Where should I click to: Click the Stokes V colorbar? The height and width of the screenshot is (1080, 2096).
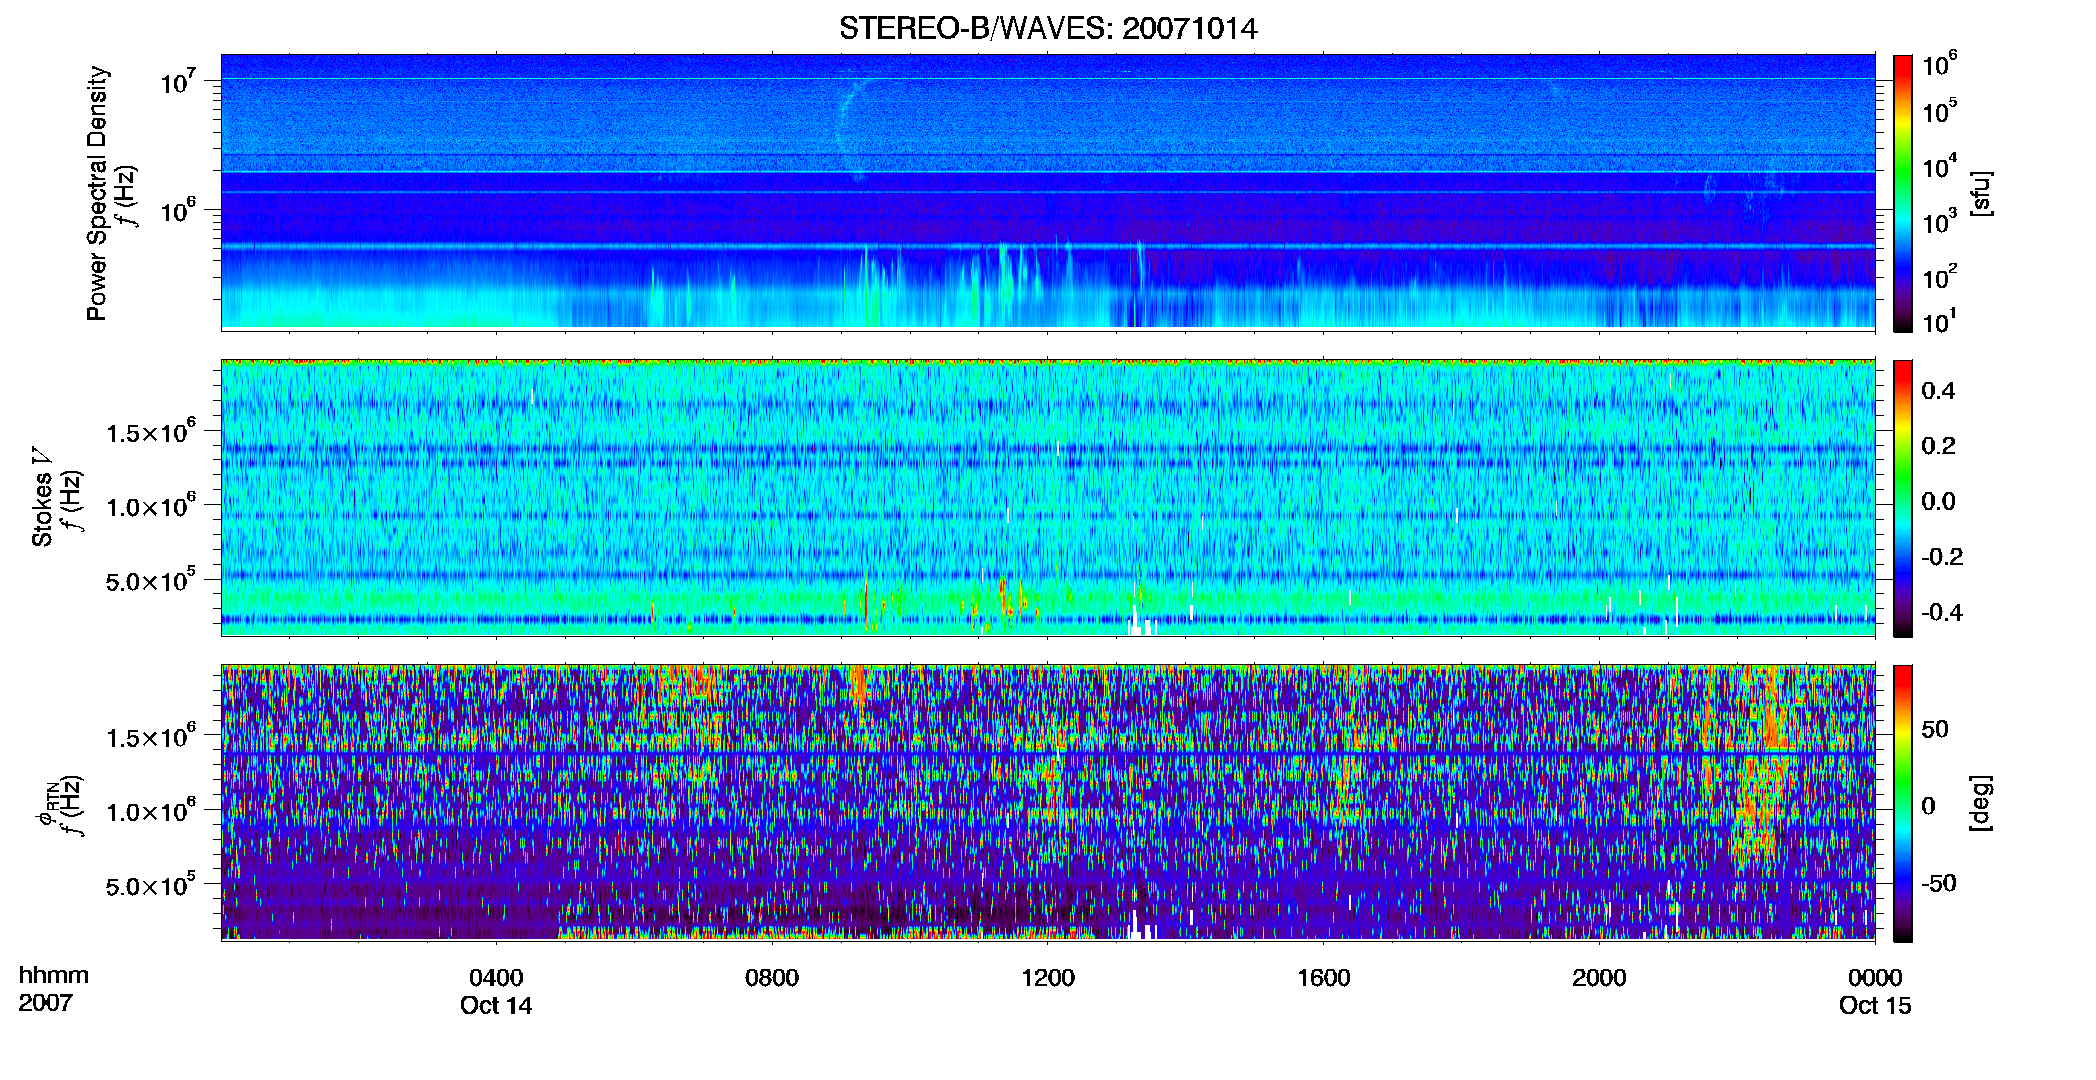1903,498
